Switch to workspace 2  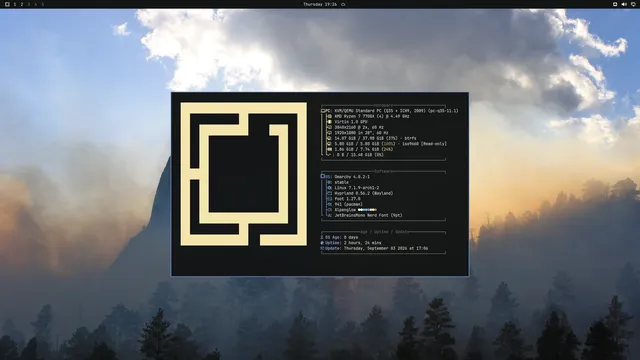tap(22, 4)
